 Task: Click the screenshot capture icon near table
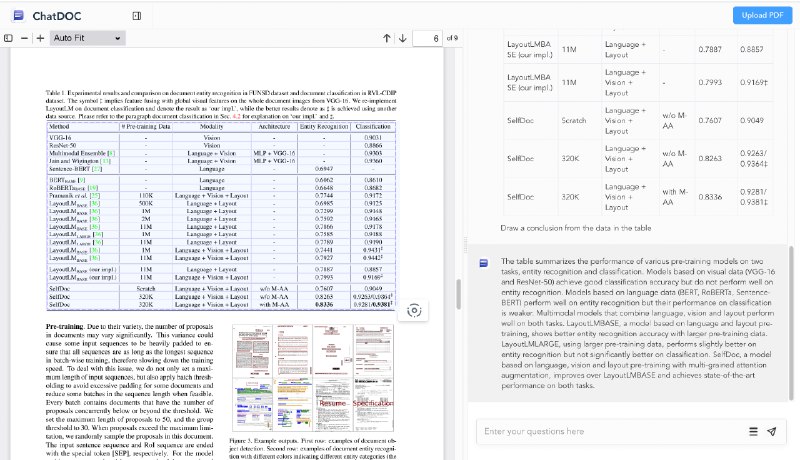coord(414,311)
